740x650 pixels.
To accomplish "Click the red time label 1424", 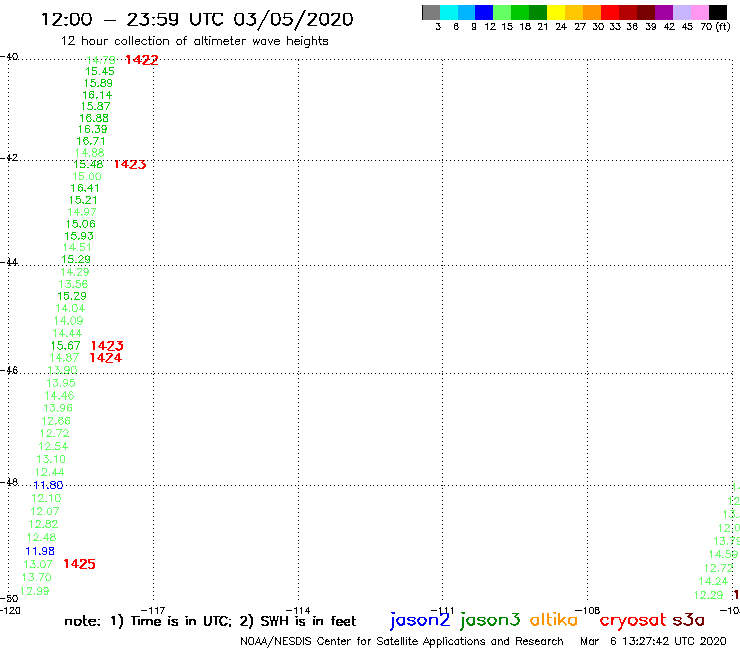I will pos(106,358).
